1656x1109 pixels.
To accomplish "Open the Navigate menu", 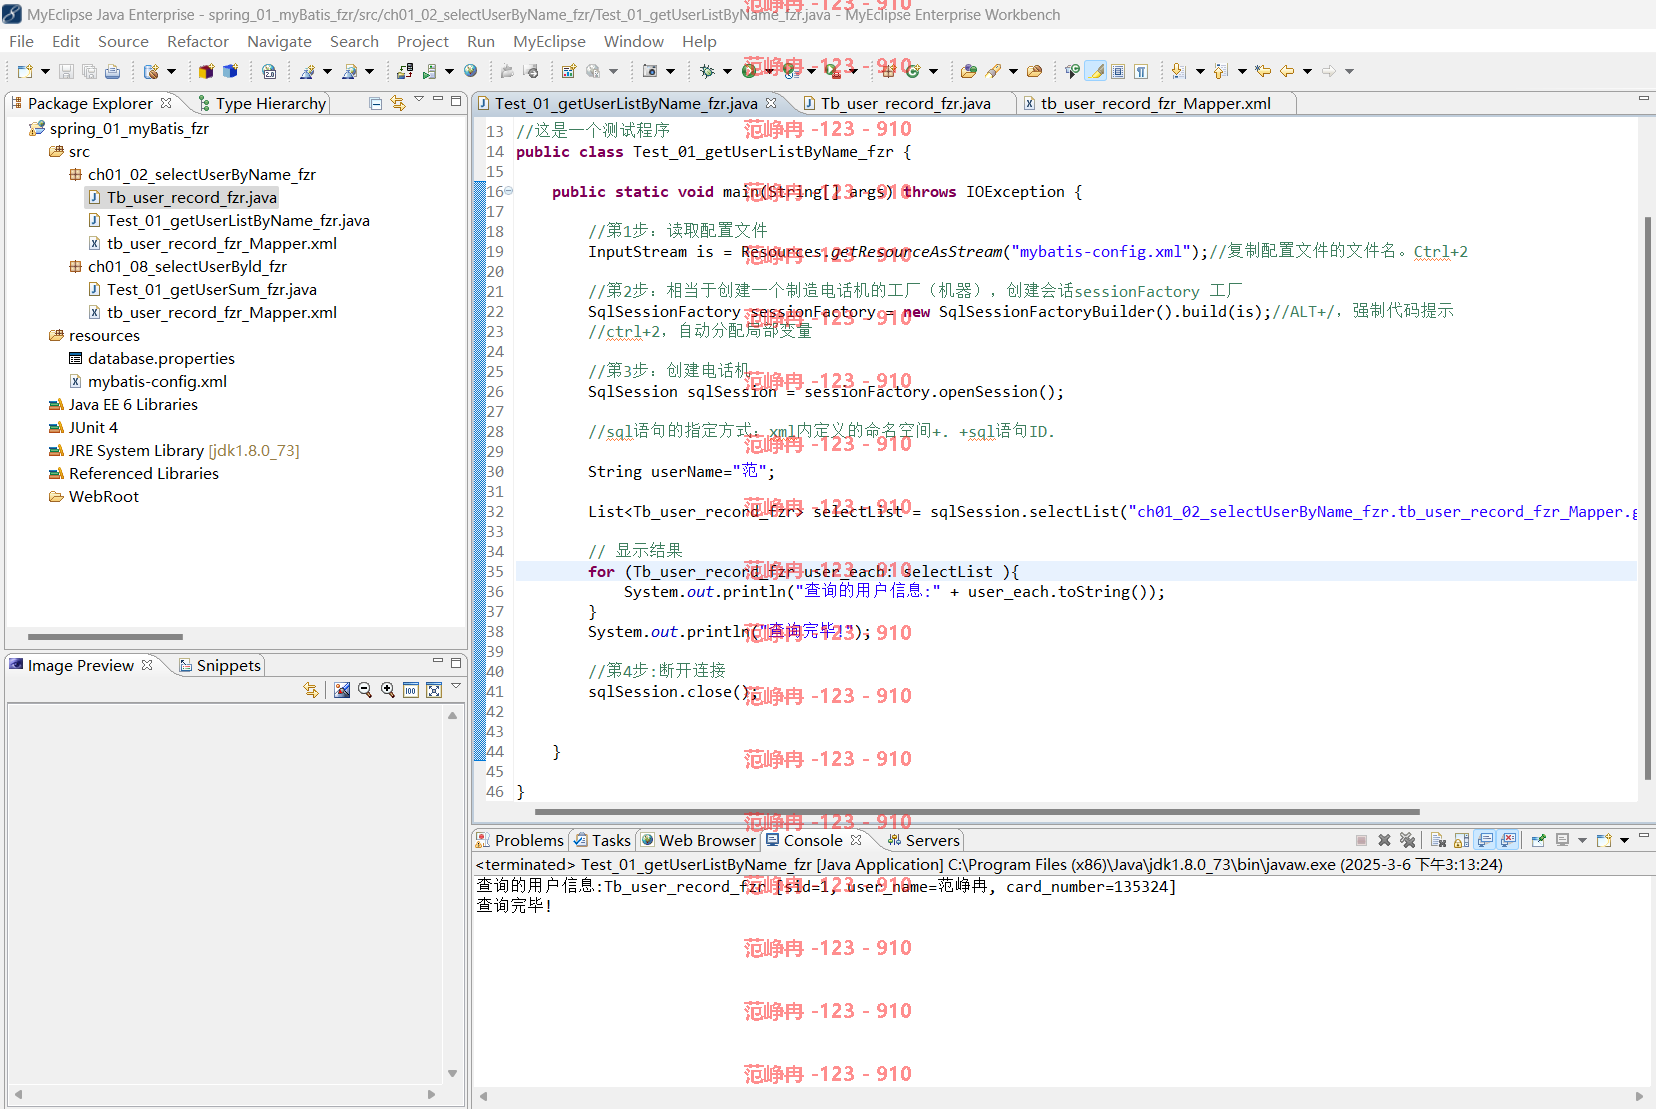I will coord(279,41).
